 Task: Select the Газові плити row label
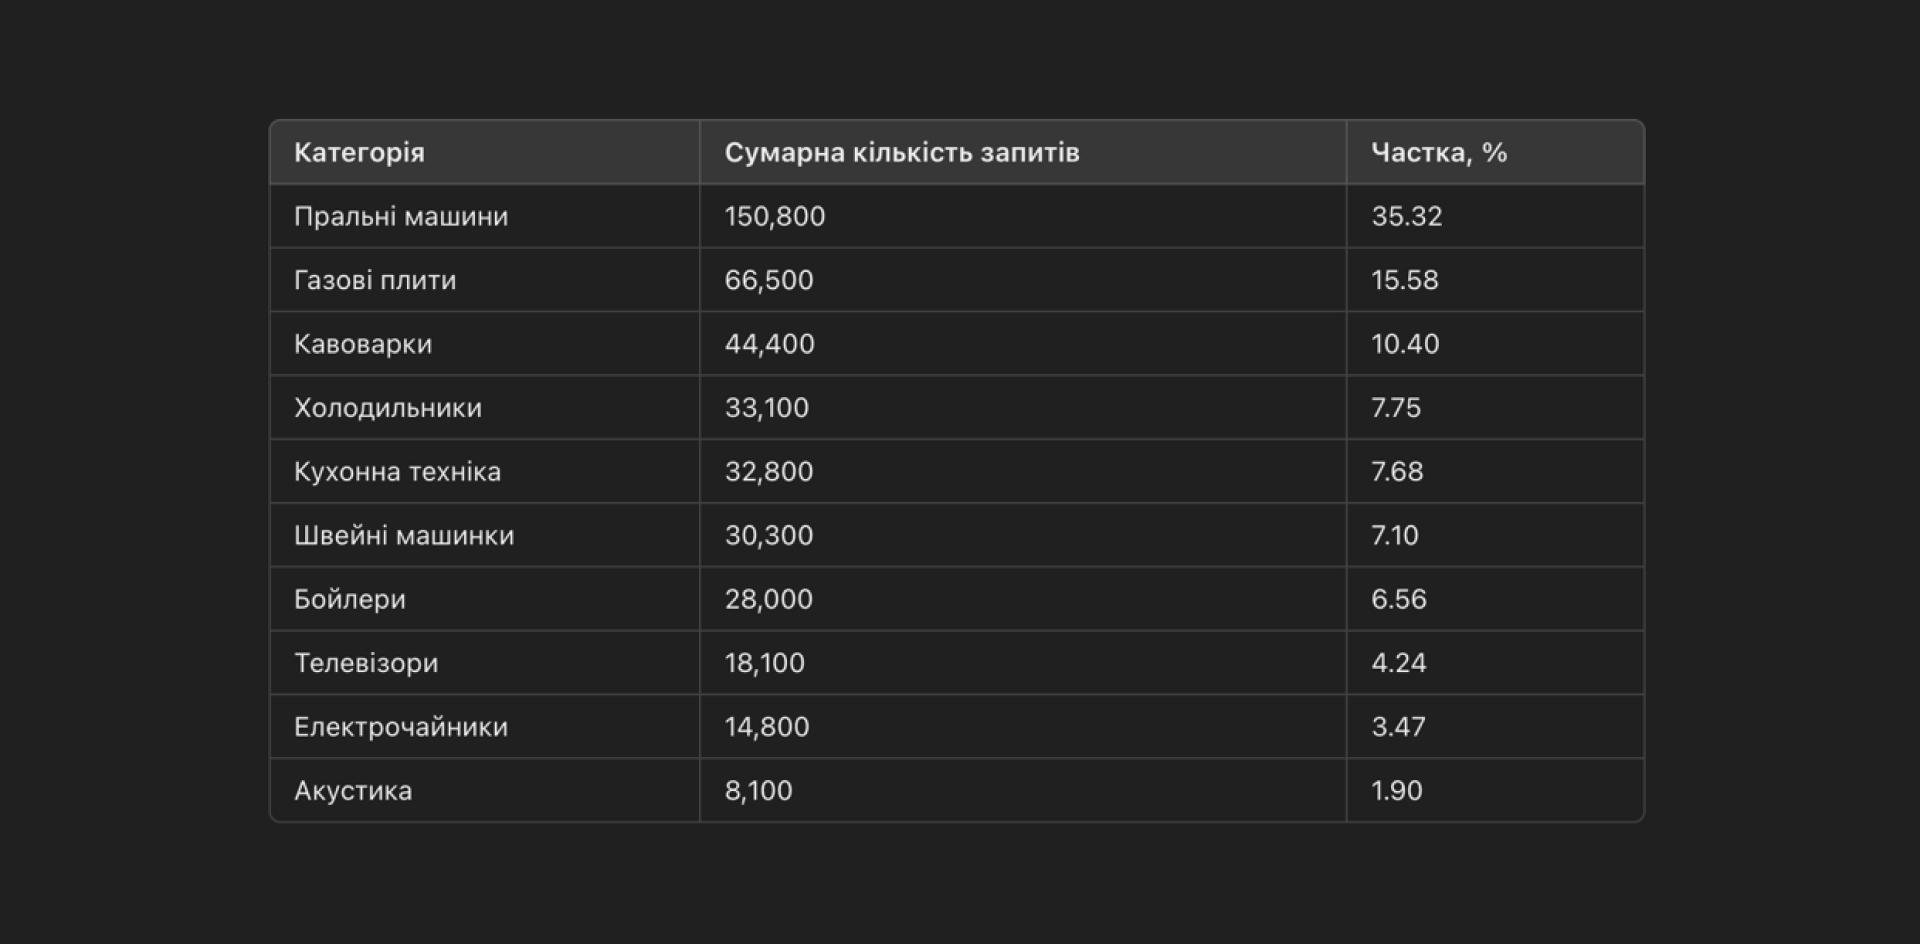[x=375, y=281]
